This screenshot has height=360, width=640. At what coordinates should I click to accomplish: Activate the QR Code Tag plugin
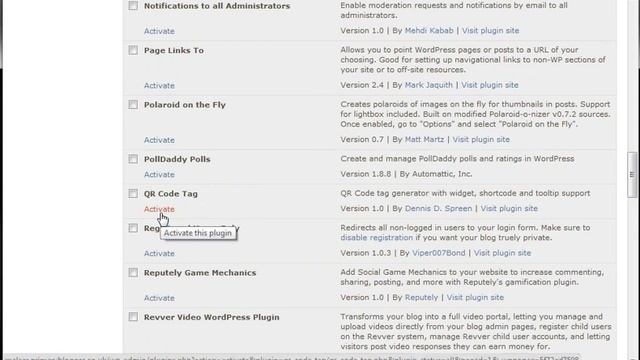click(159, 209)
